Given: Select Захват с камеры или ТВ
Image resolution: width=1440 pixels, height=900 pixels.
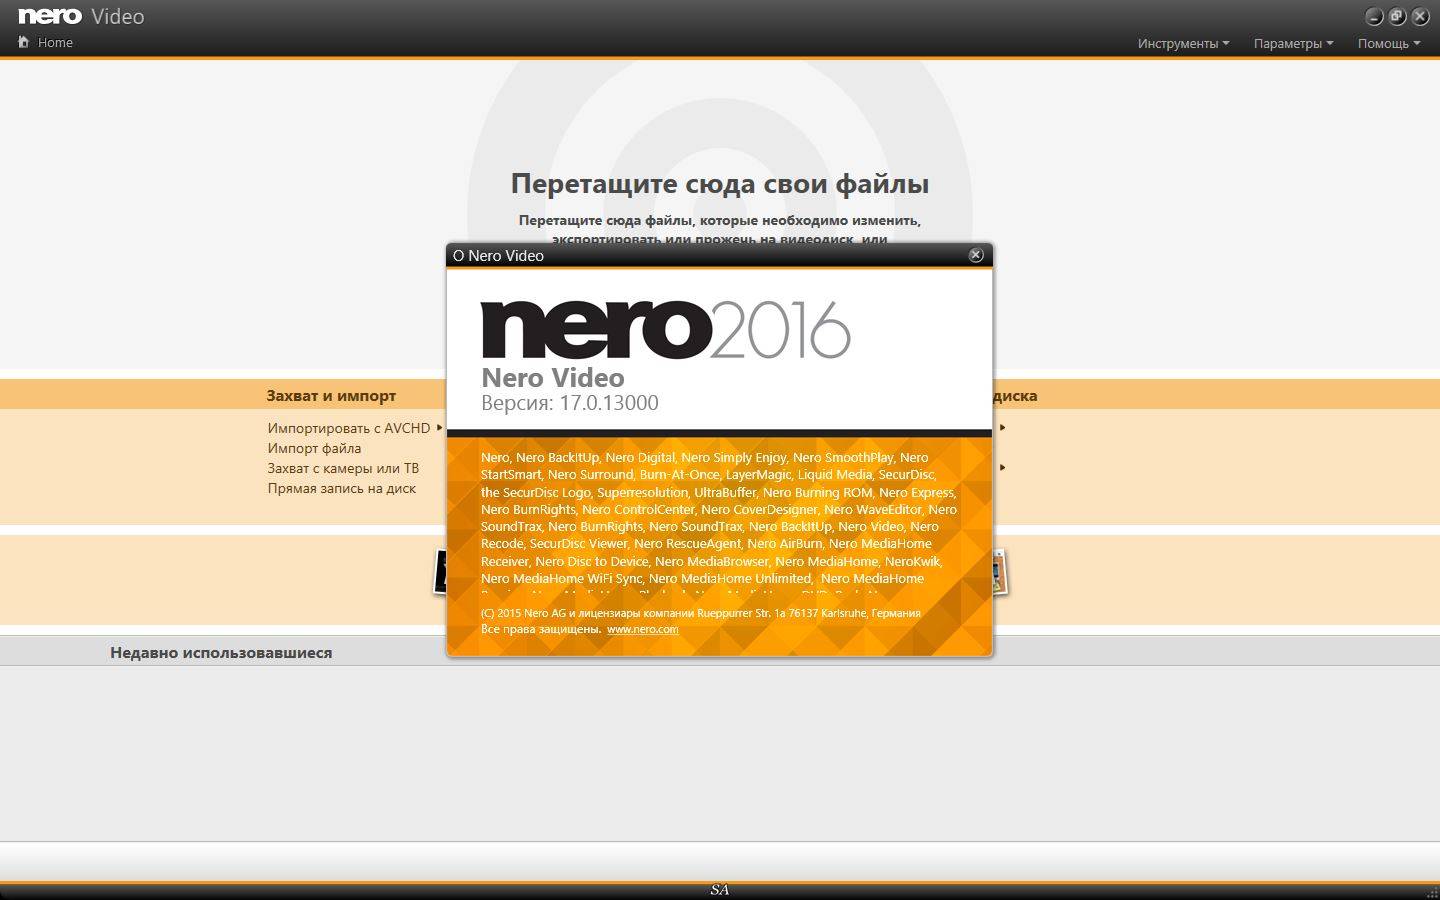Looking at the screenshot, I should click(x=343, y=468).
